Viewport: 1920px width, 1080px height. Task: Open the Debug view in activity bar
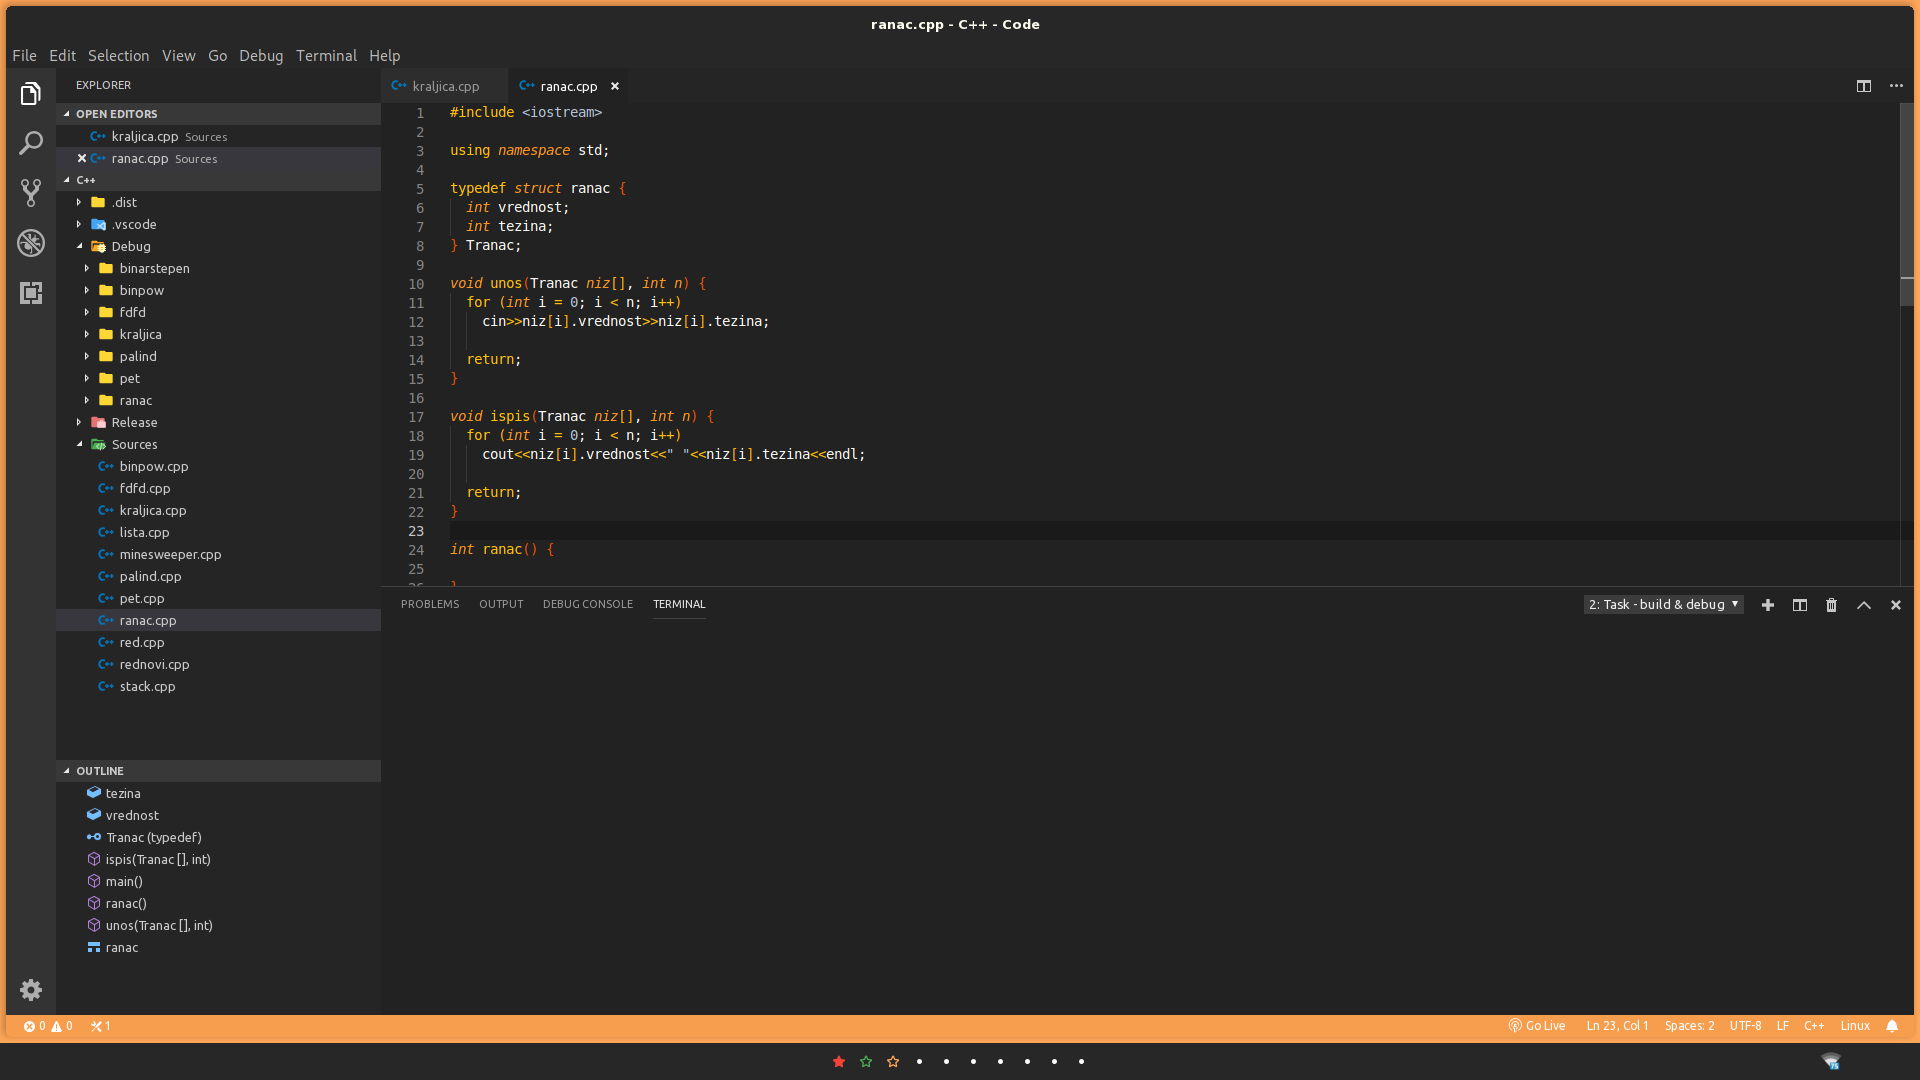pyautogui.click(x=31, y=243)
